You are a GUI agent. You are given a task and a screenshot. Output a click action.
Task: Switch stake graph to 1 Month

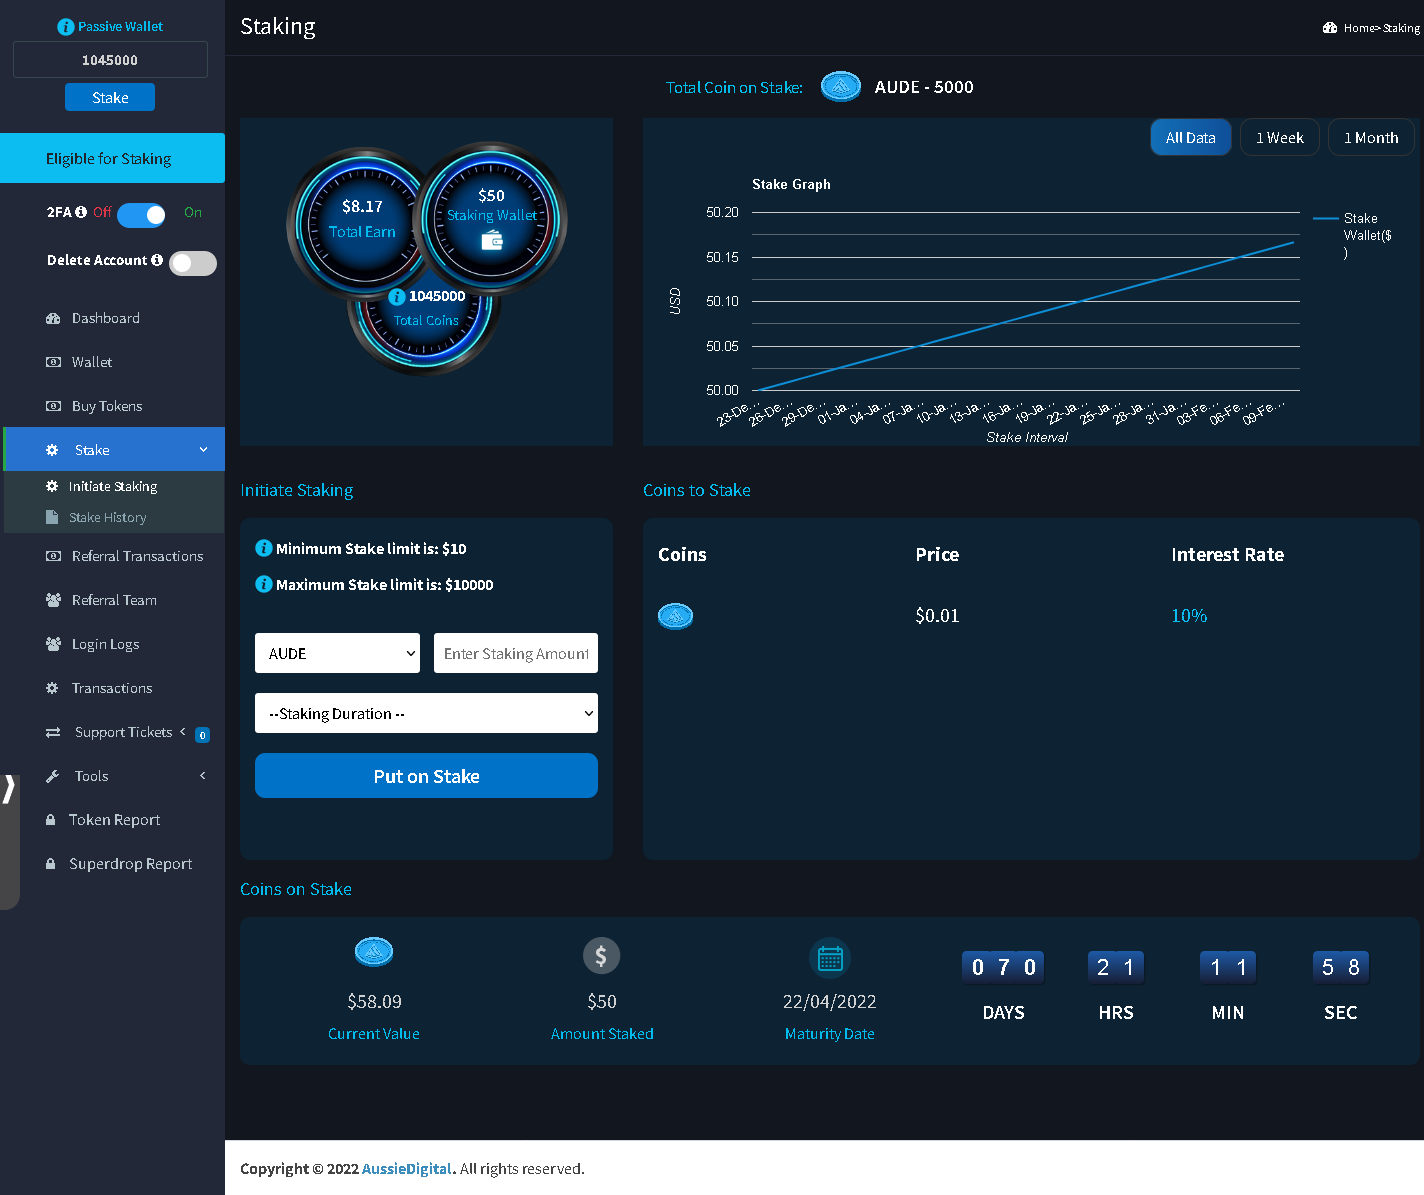(x=1371, y=138)
